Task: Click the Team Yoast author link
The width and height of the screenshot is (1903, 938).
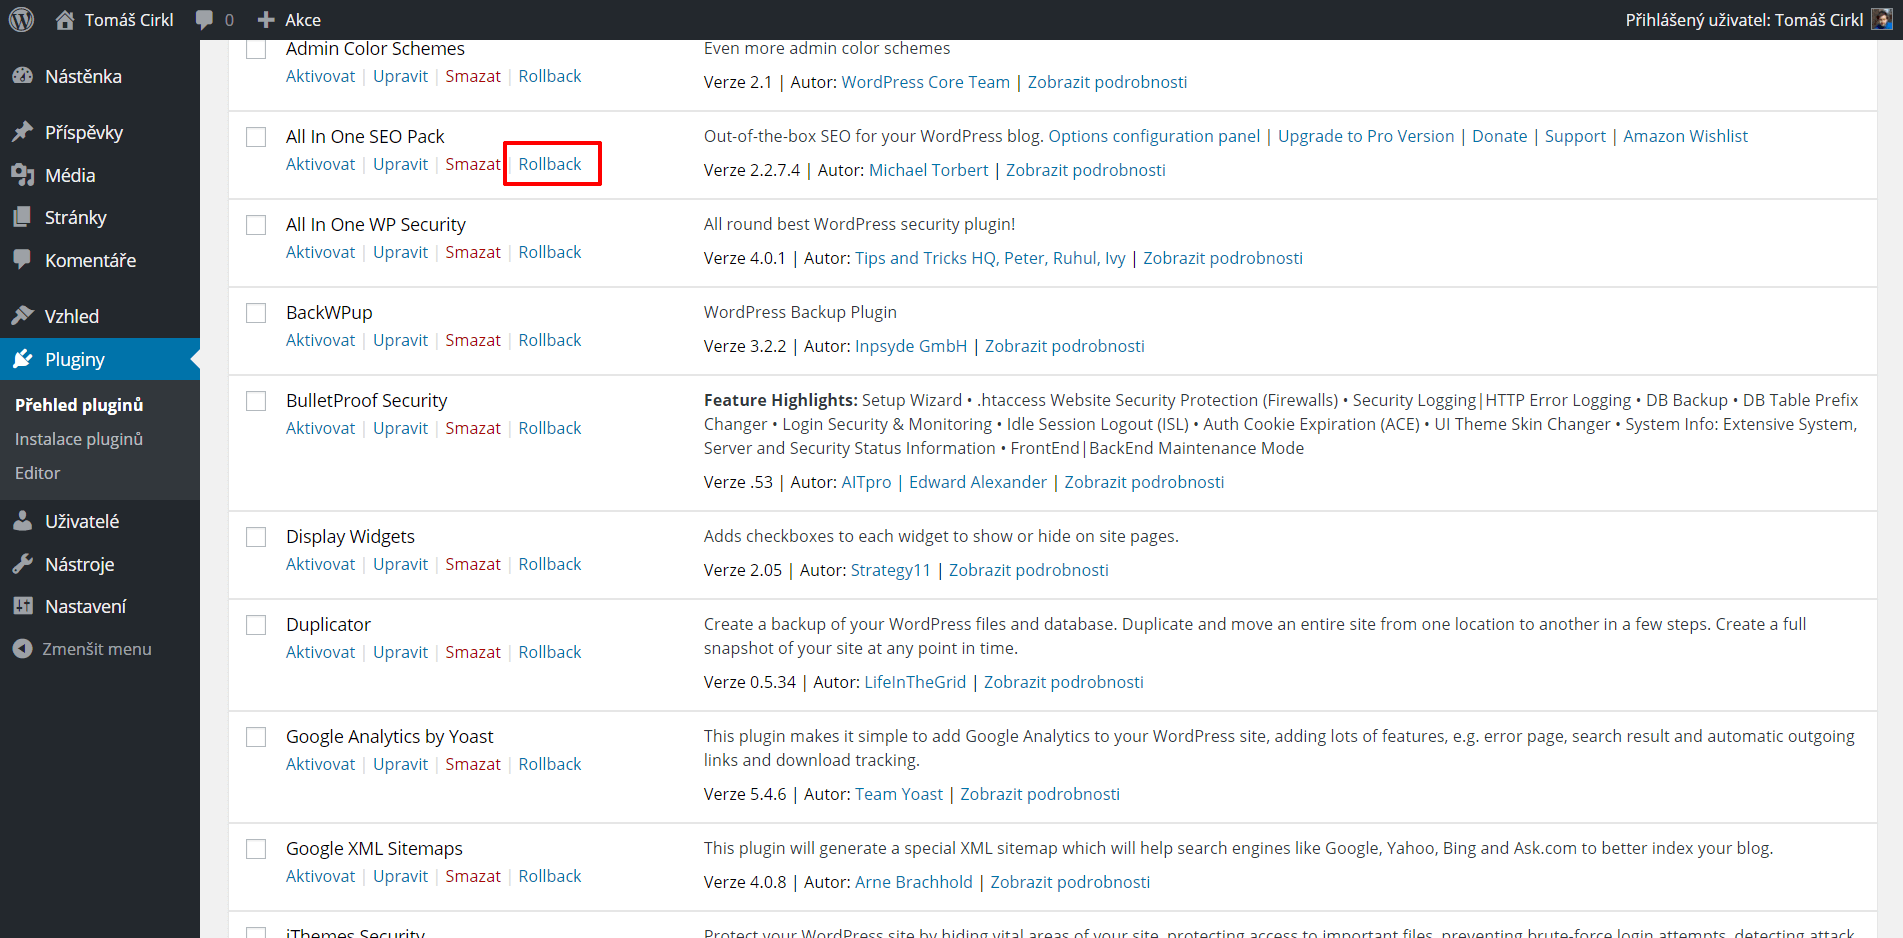Action: [899, 794]
